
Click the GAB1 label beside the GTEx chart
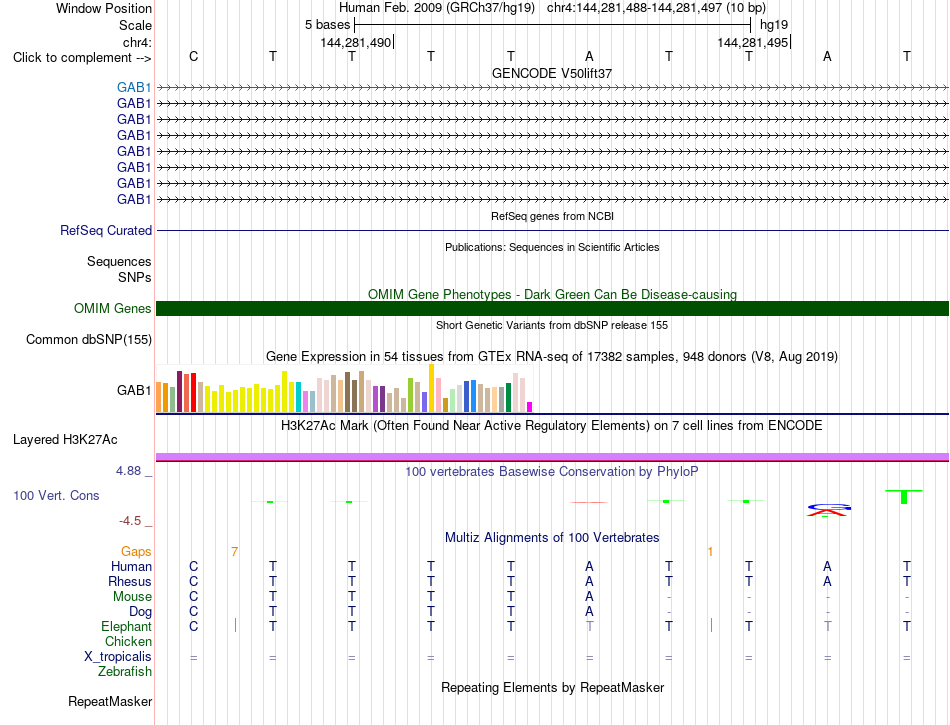(x=134, y=391)
